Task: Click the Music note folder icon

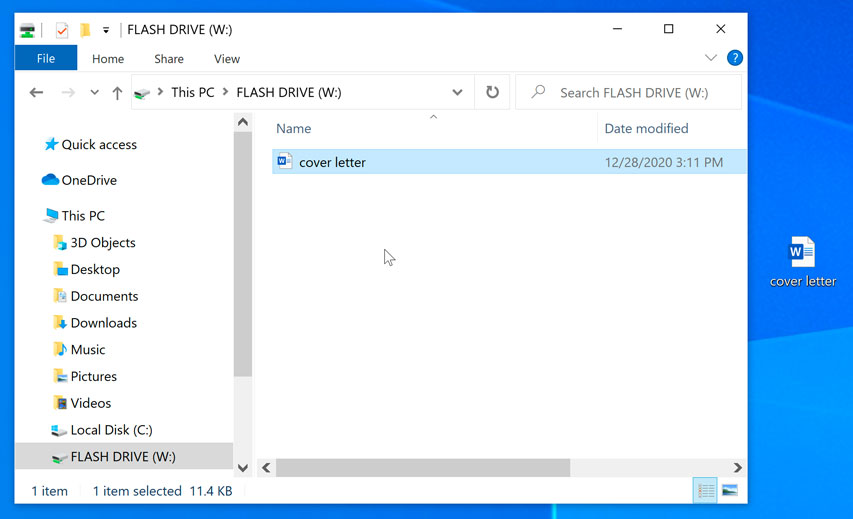Action: (x=60, y=349)
